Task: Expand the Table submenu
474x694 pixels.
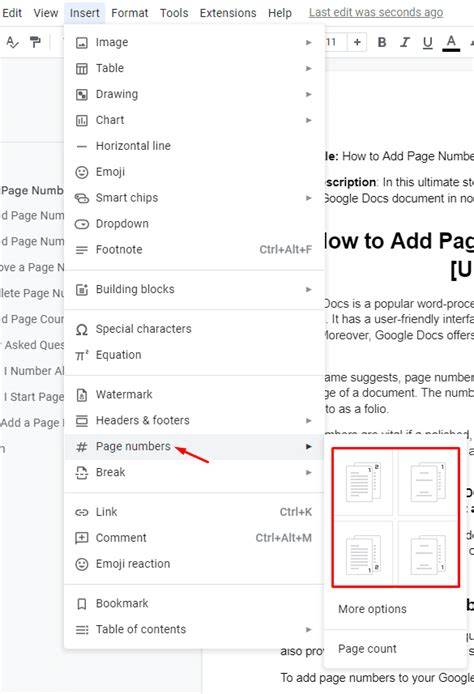Action: tap(194, 68)
